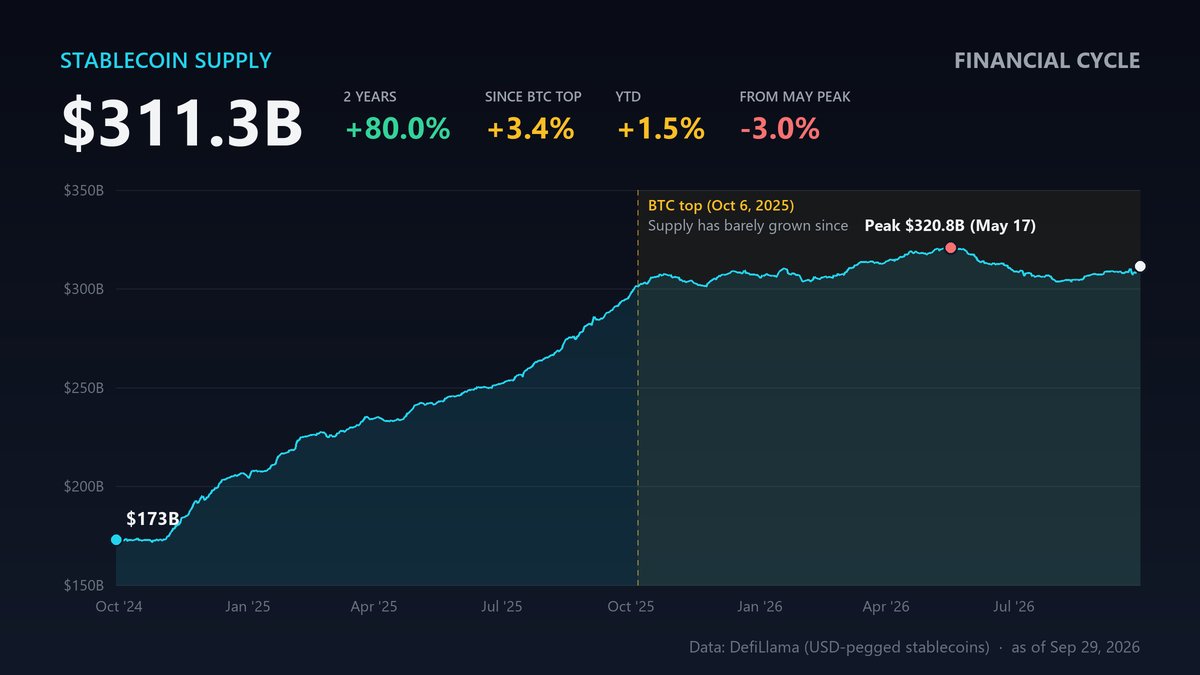Click the Jan '26 x-axis label

760,607
